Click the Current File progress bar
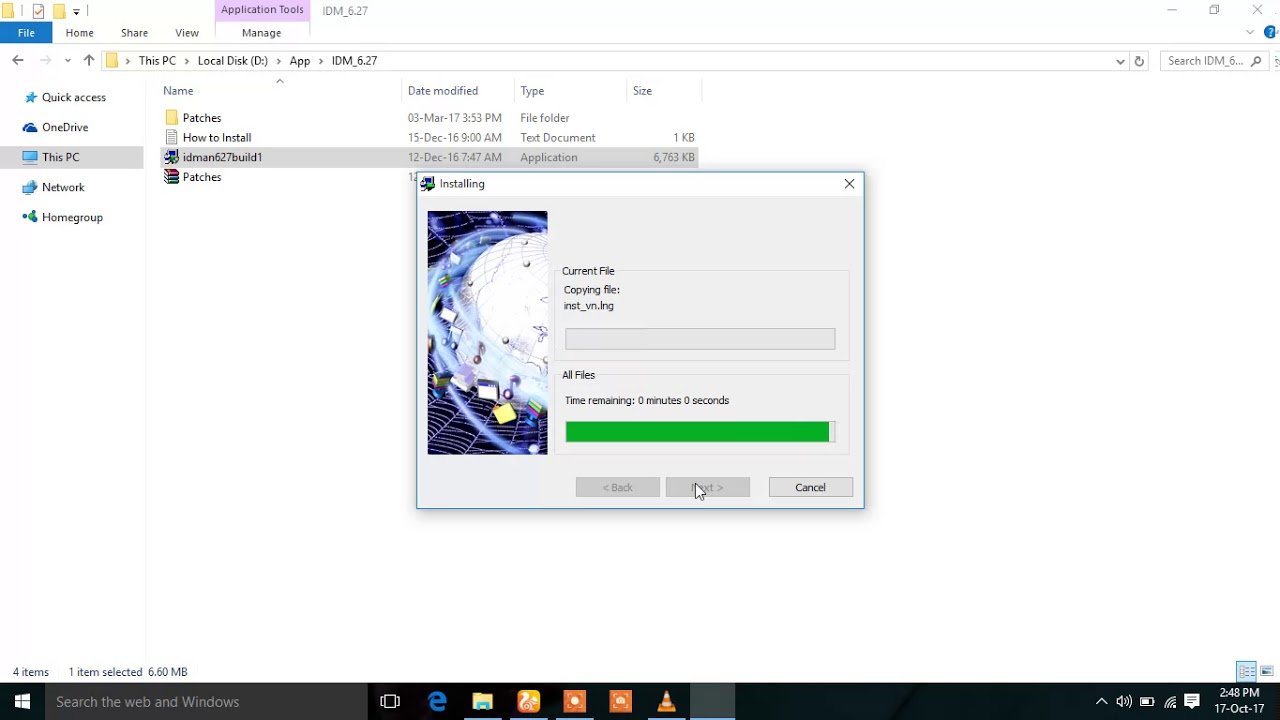Screen dimensions: 1280x720 coord(700,339)
